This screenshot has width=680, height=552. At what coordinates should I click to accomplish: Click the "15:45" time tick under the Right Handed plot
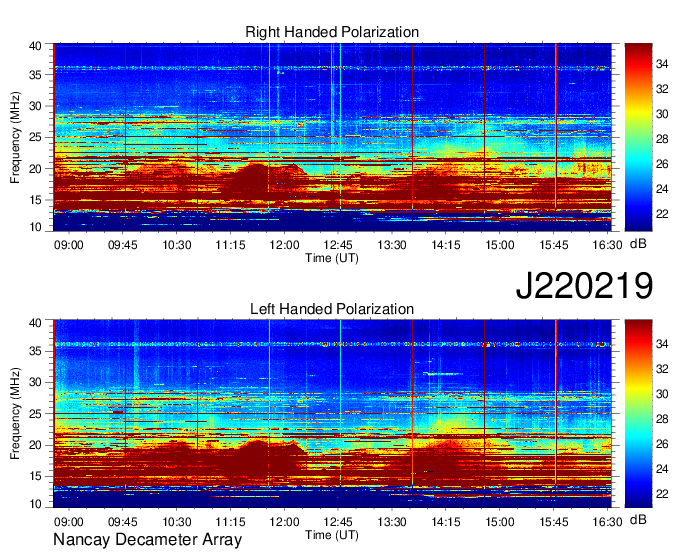(553, 245)
